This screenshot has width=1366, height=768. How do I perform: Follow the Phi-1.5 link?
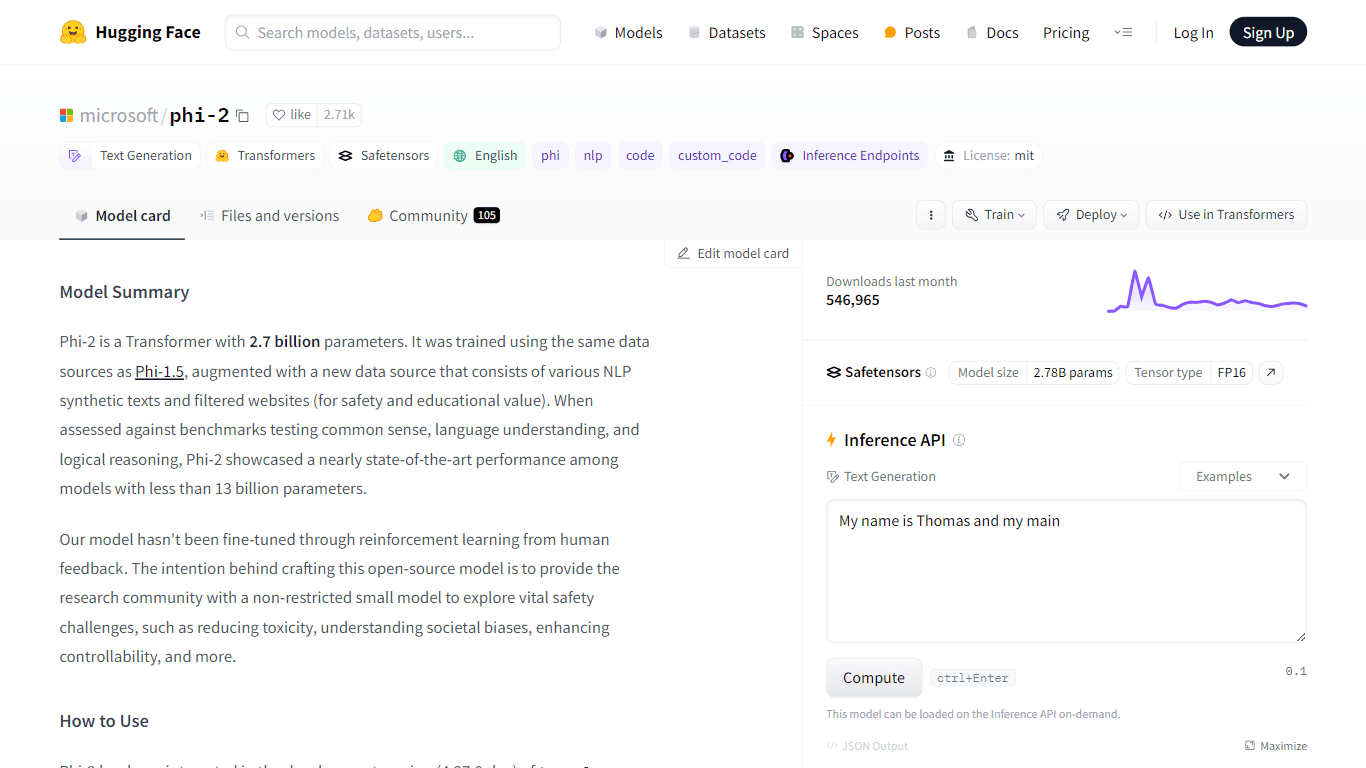click(160, 371)
